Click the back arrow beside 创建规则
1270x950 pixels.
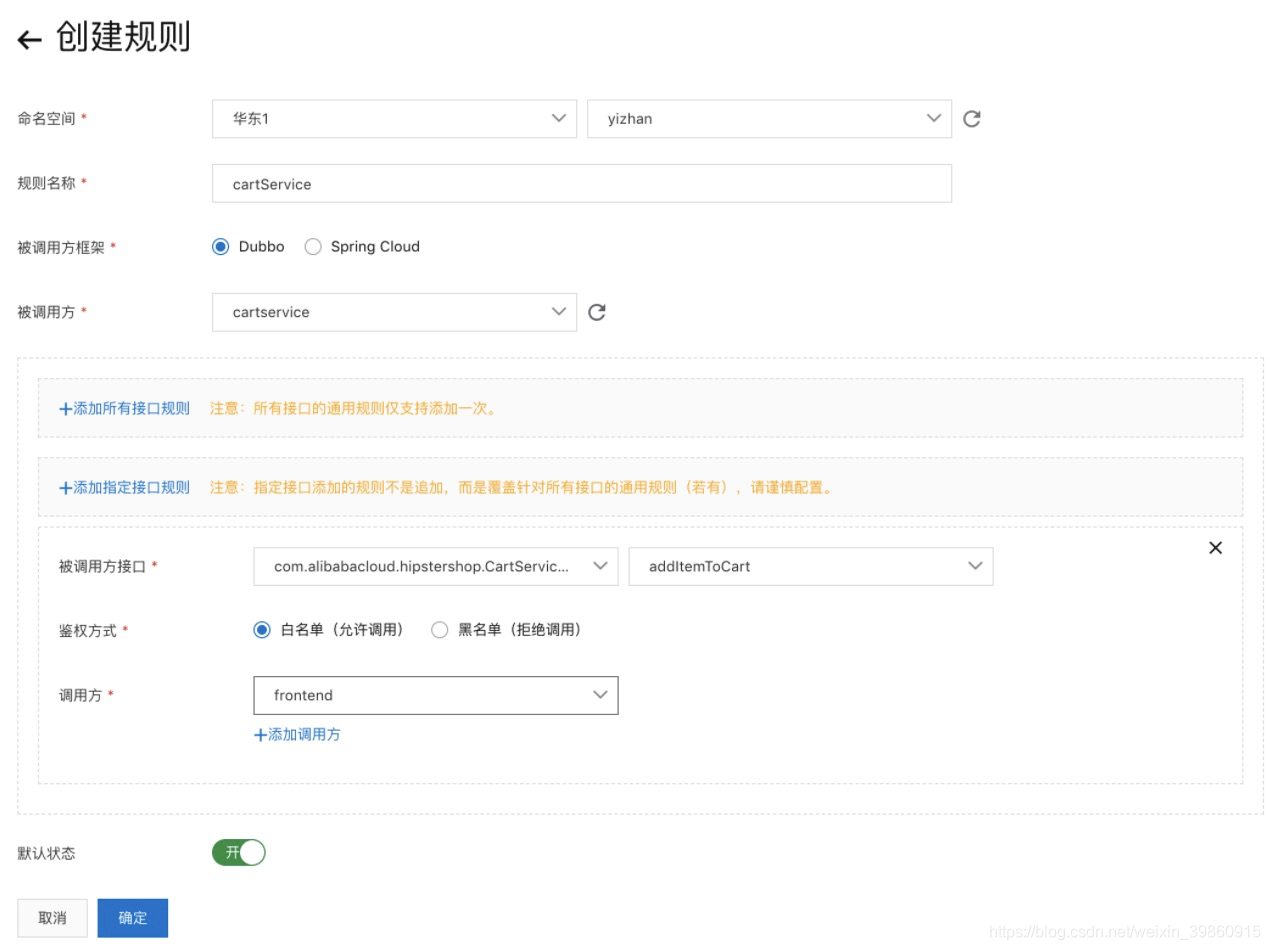(x=29, y=40)
